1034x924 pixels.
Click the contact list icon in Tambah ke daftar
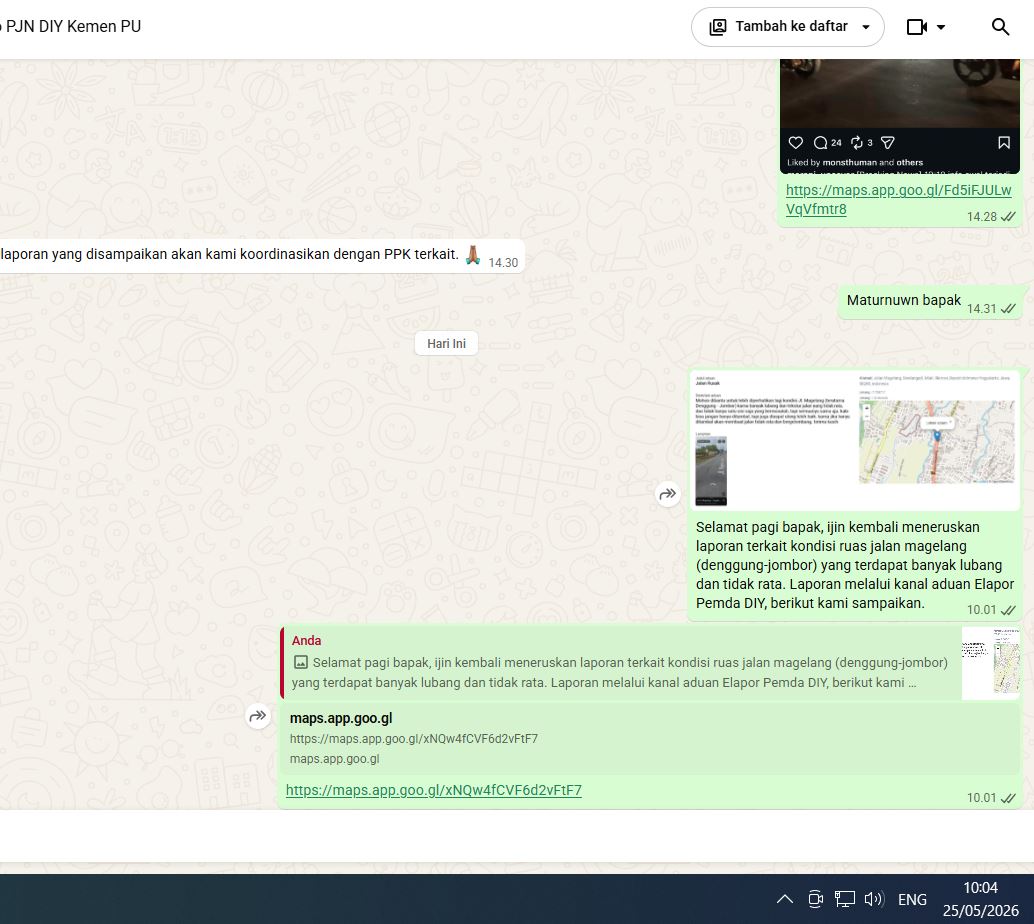pyautogui.click(x=717, y=27)
